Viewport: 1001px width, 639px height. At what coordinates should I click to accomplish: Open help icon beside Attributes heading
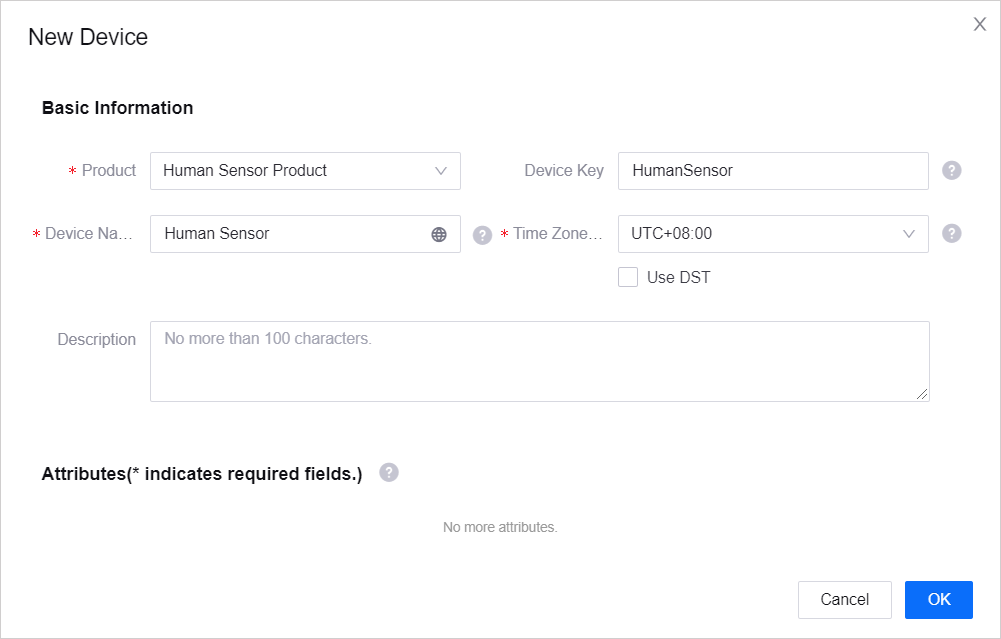[389, 472]
